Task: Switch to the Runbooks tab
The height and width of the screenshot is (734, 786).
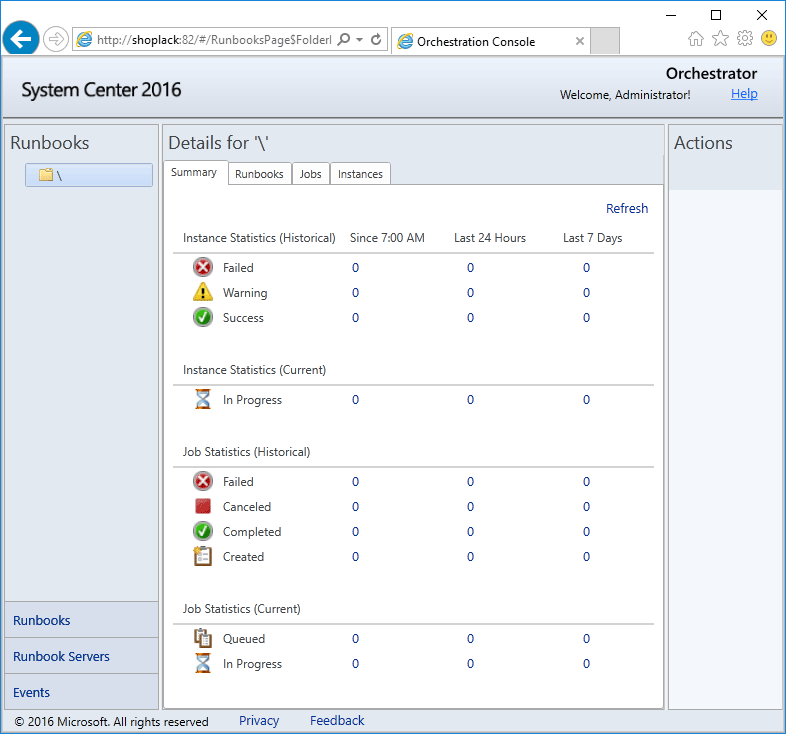Action: [x=259, y=174]
